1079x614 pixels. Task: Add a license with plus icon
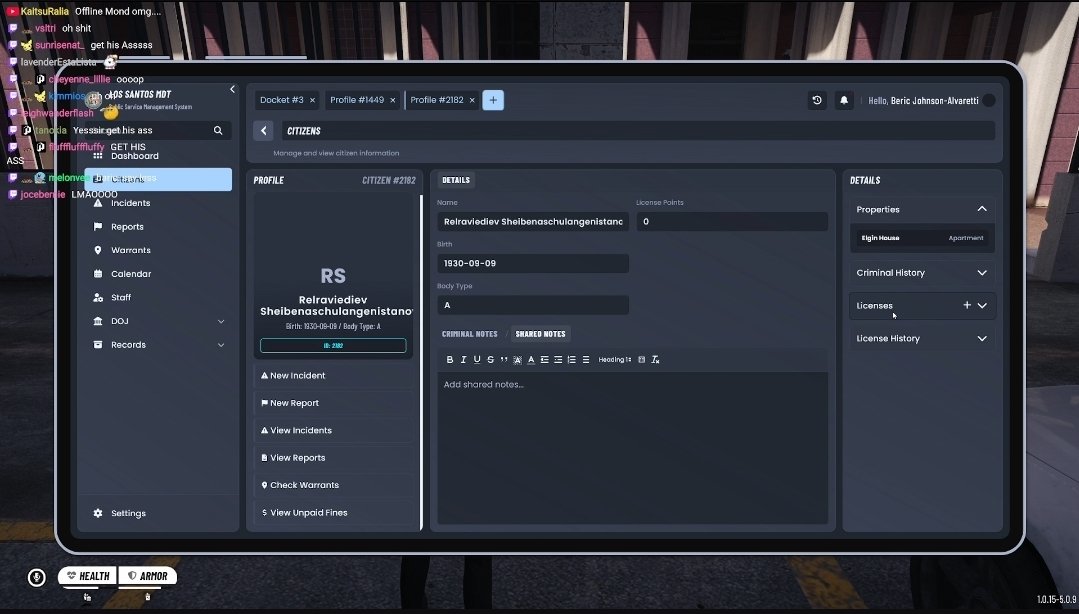point(967,305)
